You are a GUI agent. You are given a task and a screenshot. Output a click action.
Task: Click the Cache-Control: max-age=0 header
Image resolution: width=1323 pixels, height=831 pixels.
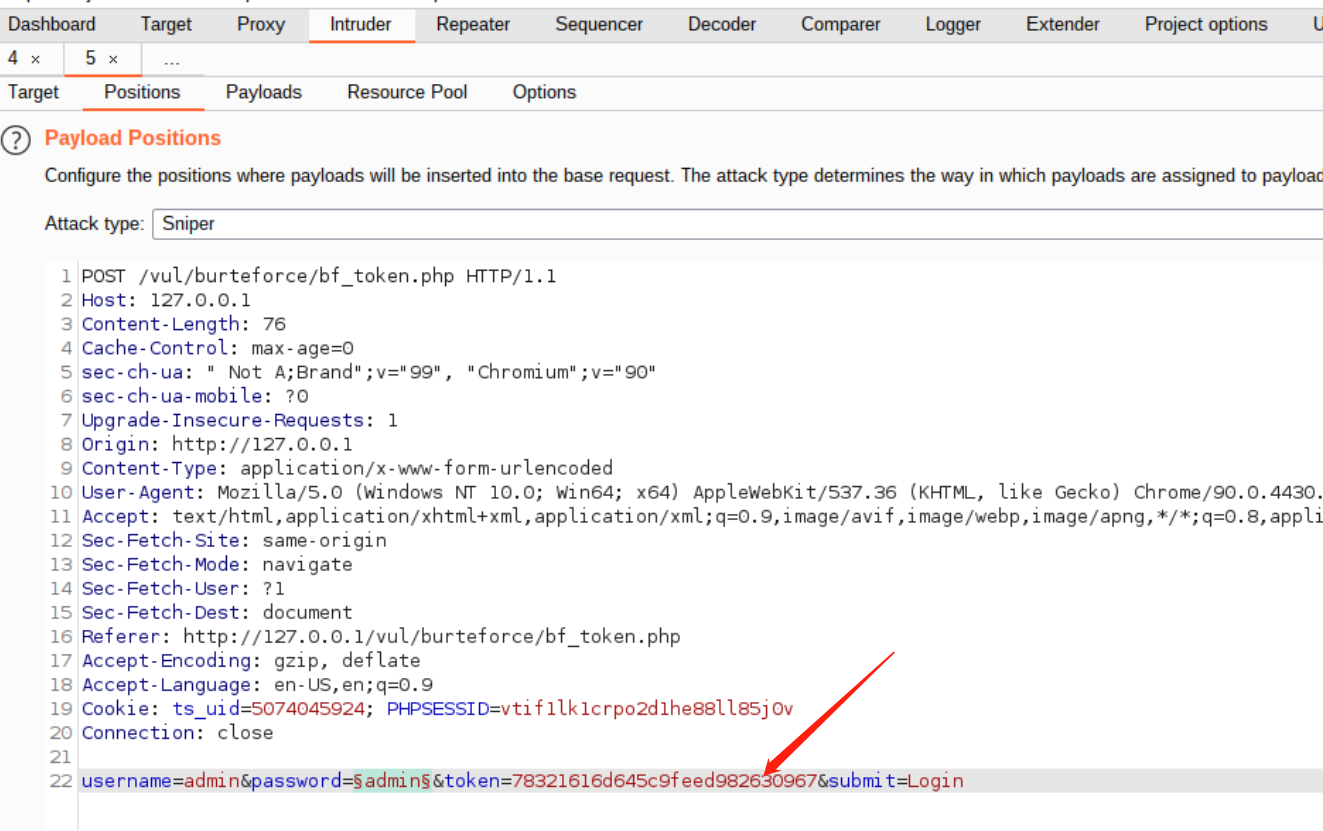pos(218,348)
